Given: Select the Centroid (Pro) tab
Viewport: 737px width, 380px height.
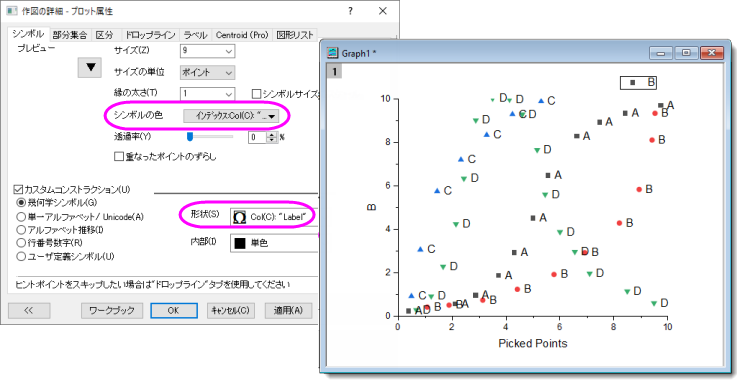Looking at the screenshot, I should (x=242, y=35).
